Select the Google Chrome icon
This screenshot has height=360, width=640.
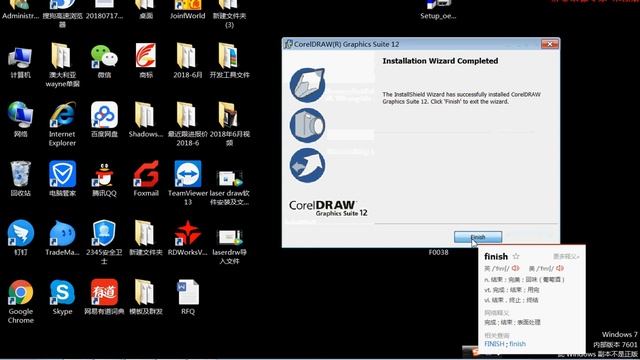(20, 301)
